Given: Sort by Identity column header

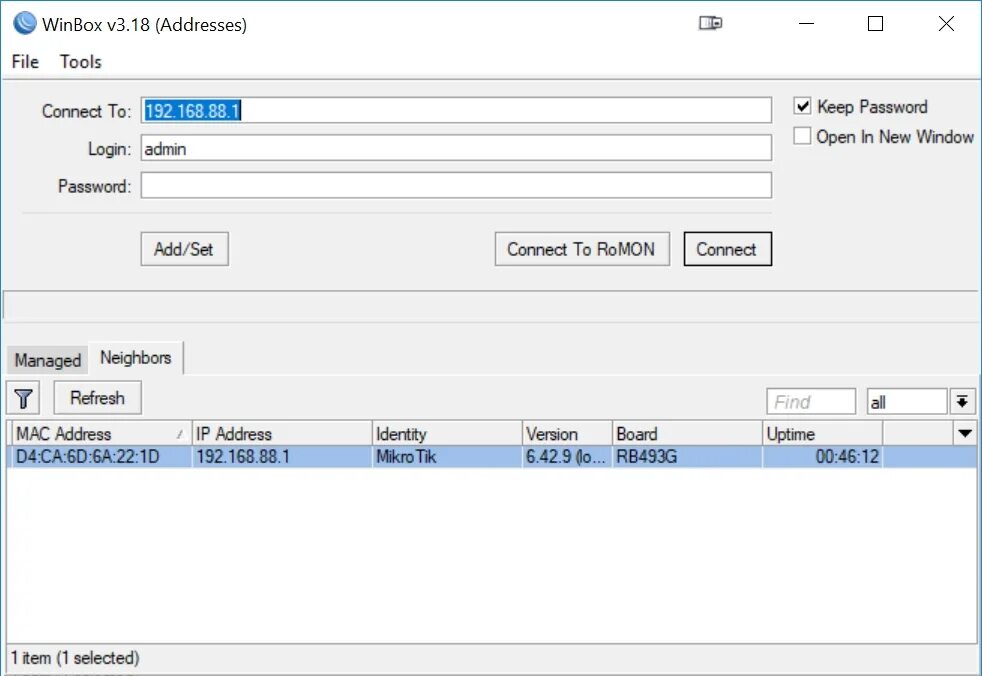Looking at the screenshot, I should (447, 434).
